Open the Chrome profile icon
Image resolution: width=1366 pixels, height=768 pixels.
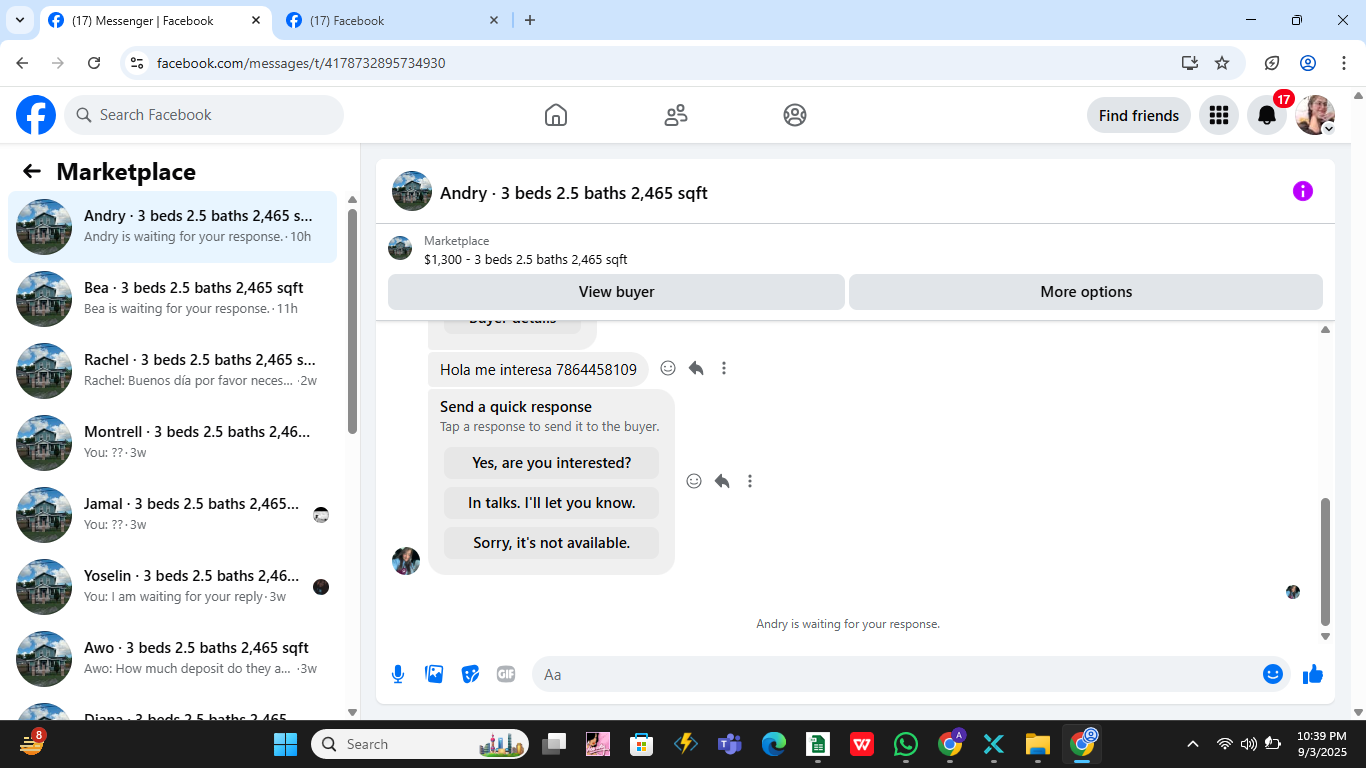click(1308, 63)
